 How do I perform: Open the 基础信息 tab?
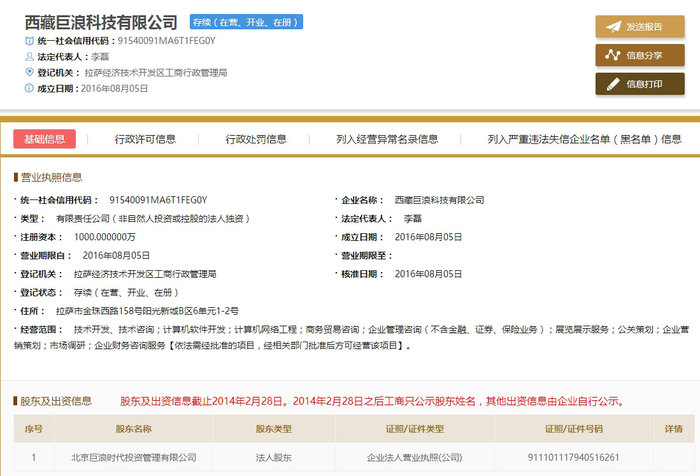[x=45, y=139]
